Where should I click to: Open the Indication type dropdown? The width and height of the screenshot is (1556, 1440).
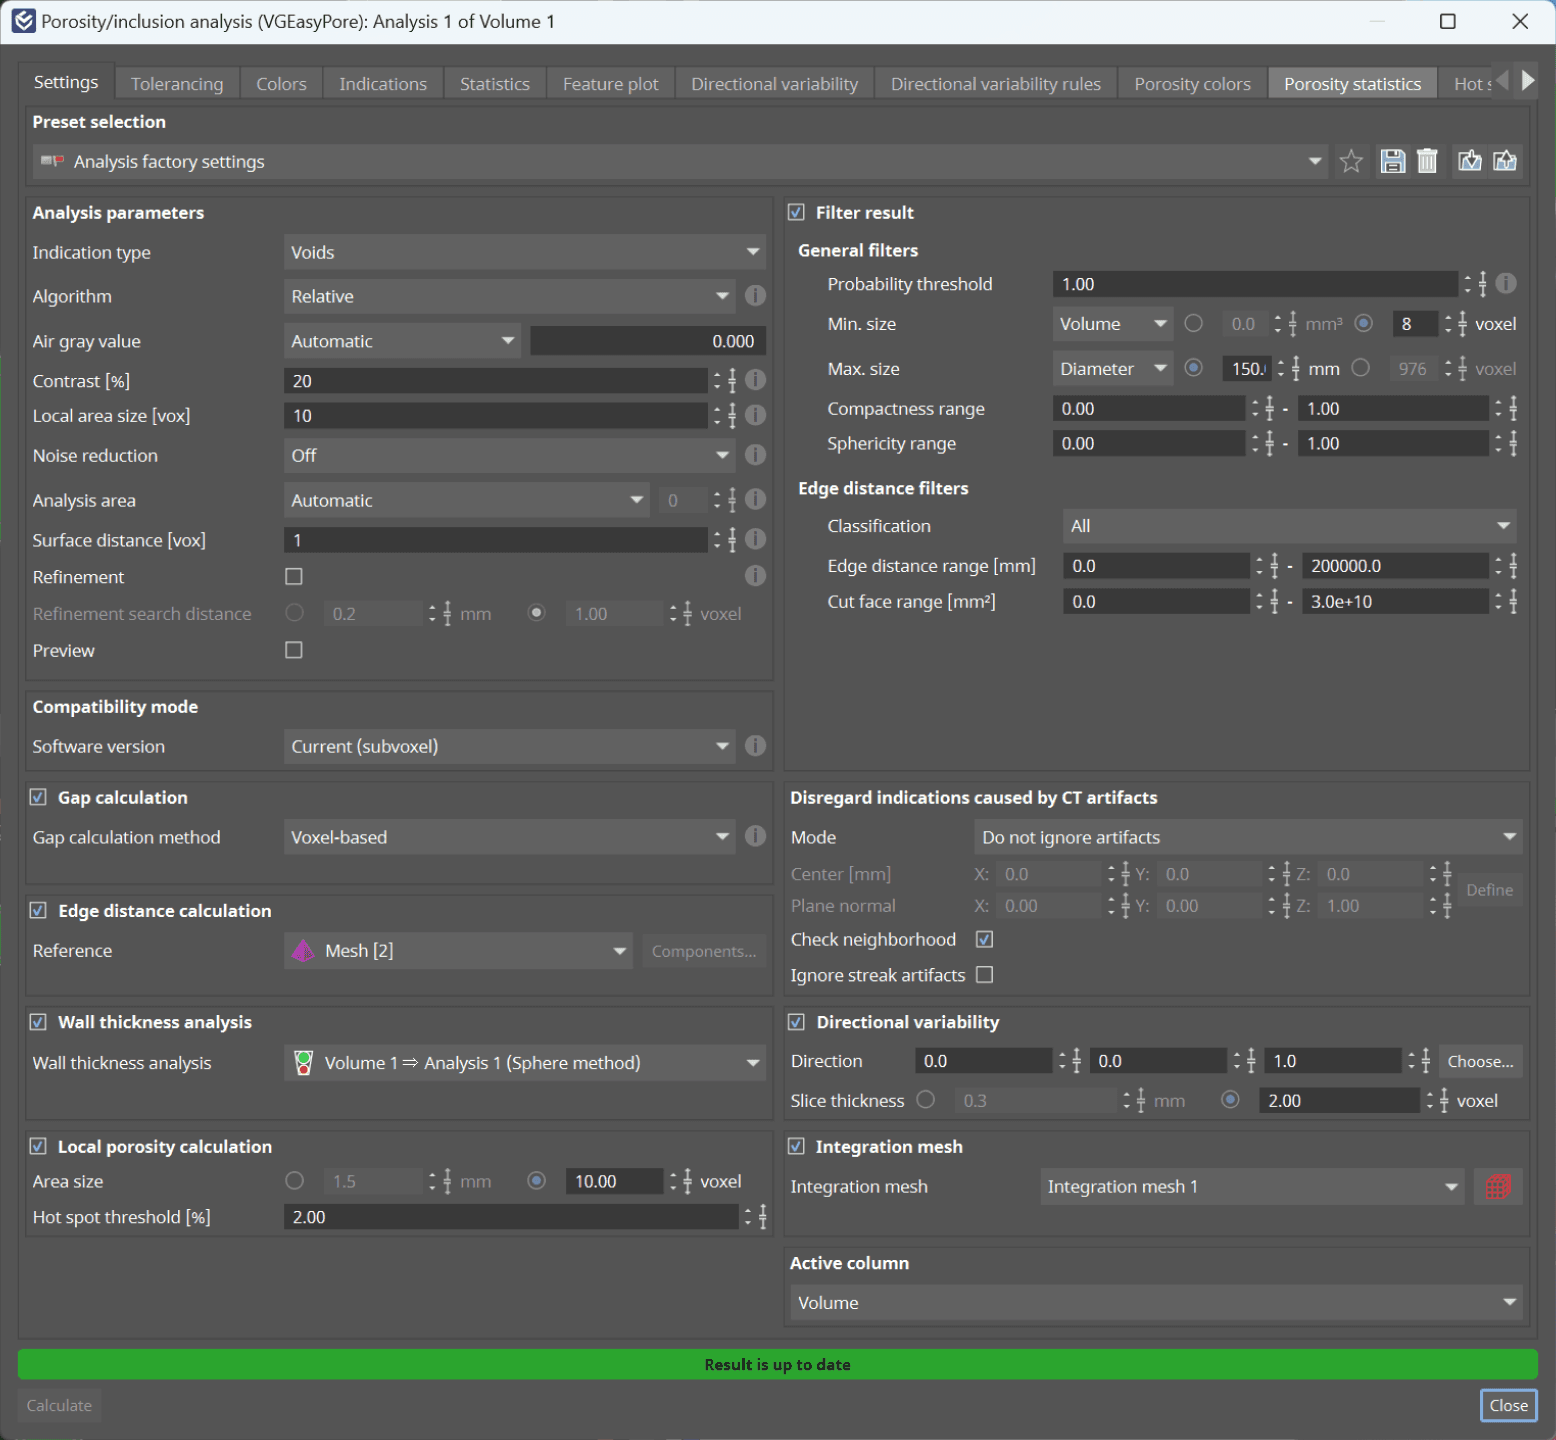(x=524, y=253)
